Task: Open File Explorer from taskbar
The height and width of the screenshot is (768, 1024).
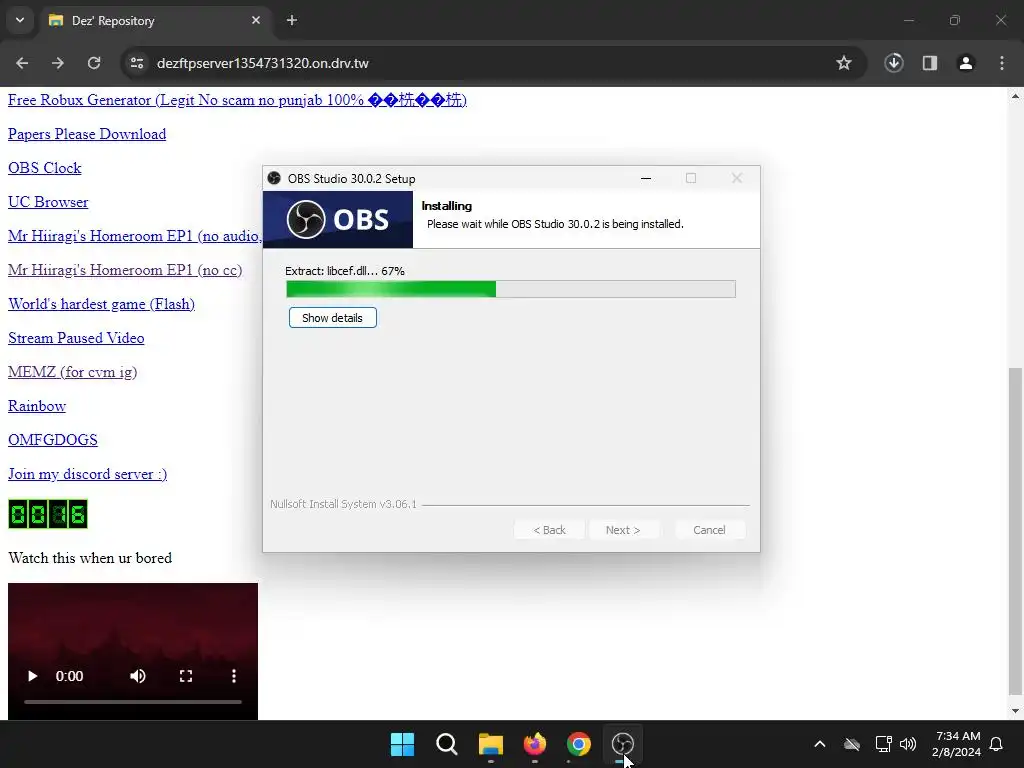Action: tap(490, 744)
